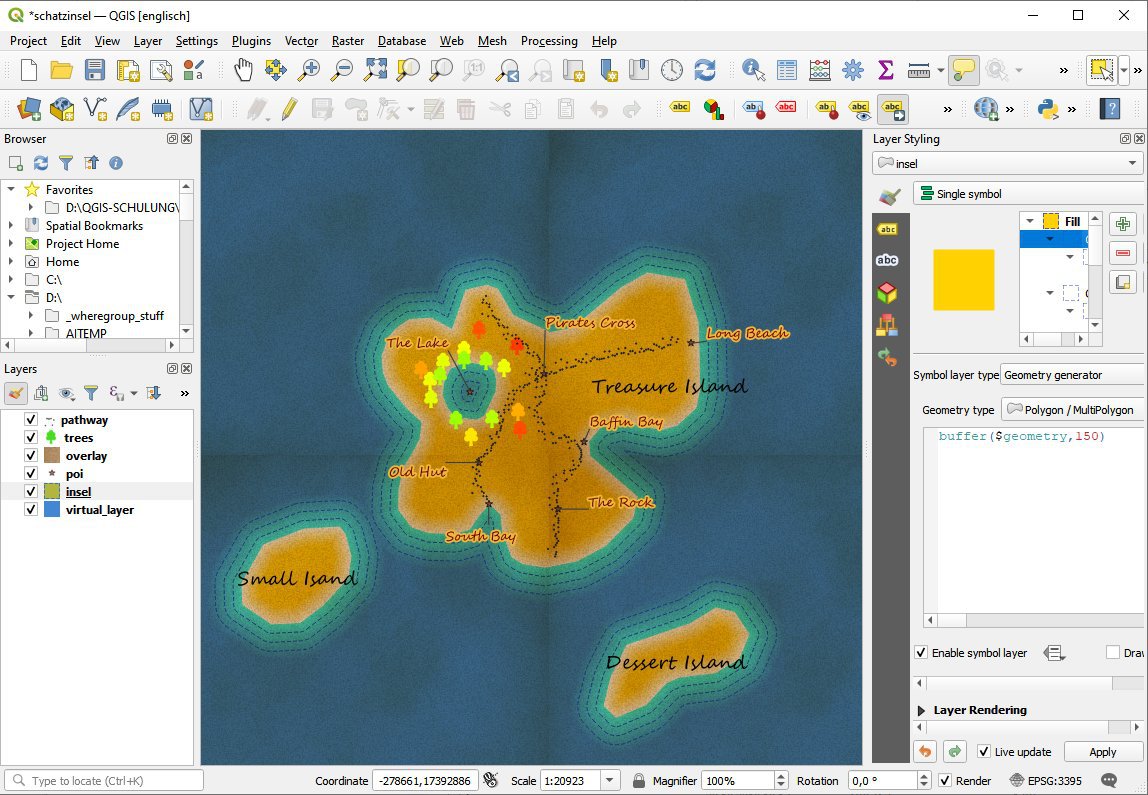Image resolution: width=1148 pixels, height=795 pixels.
Task: Open the 3D View tab in Layer Styling
Action: tap(886, 293)
